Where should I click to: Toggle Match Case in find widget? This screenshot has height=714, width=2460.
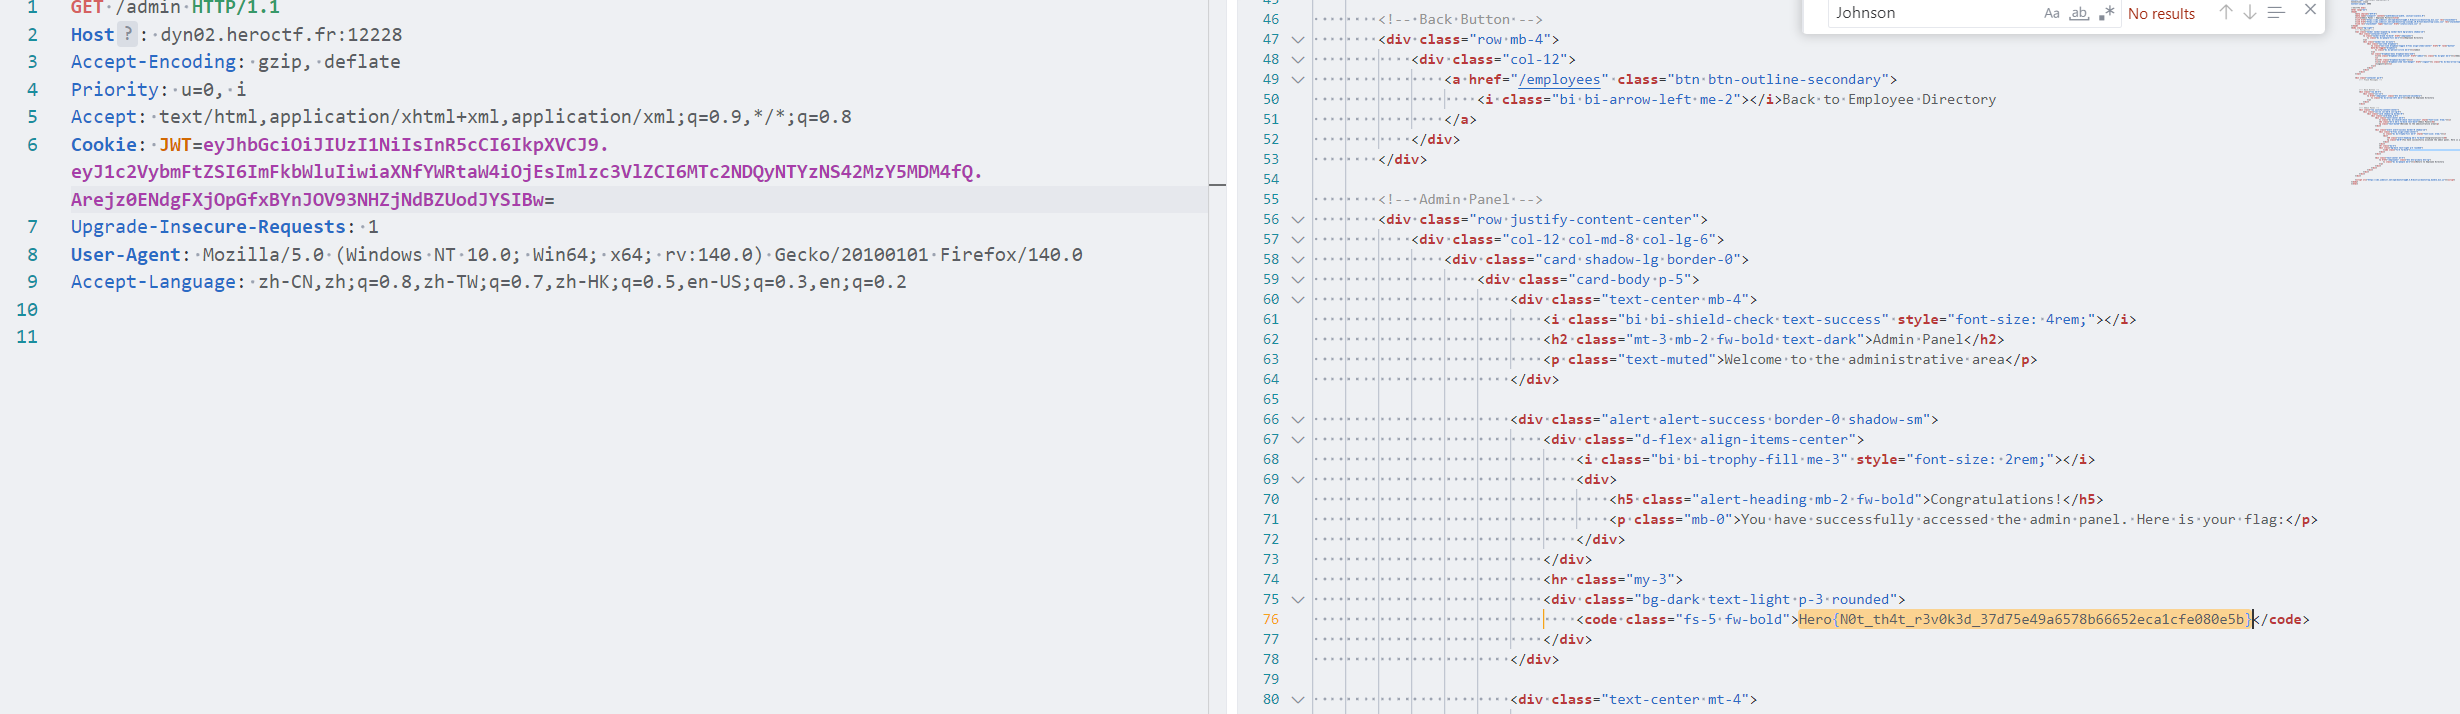tap(2051, 13)
